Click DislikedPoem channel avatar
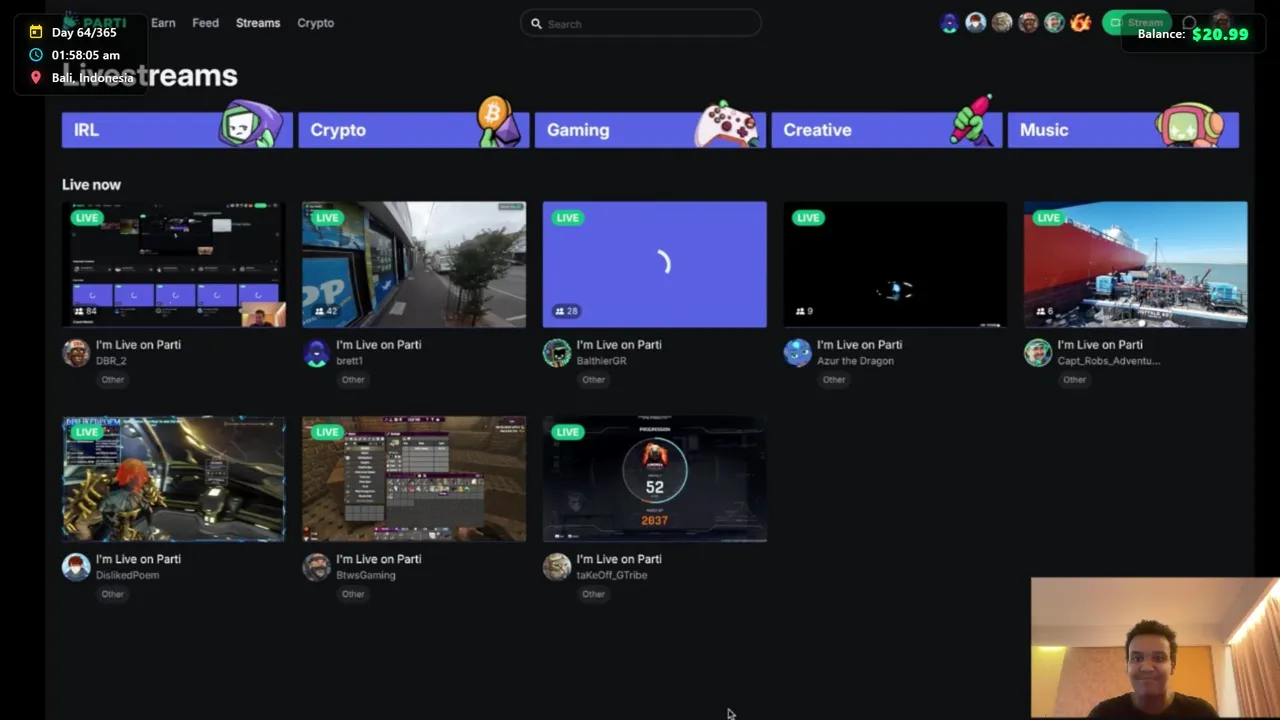 (x=76, y=566)
